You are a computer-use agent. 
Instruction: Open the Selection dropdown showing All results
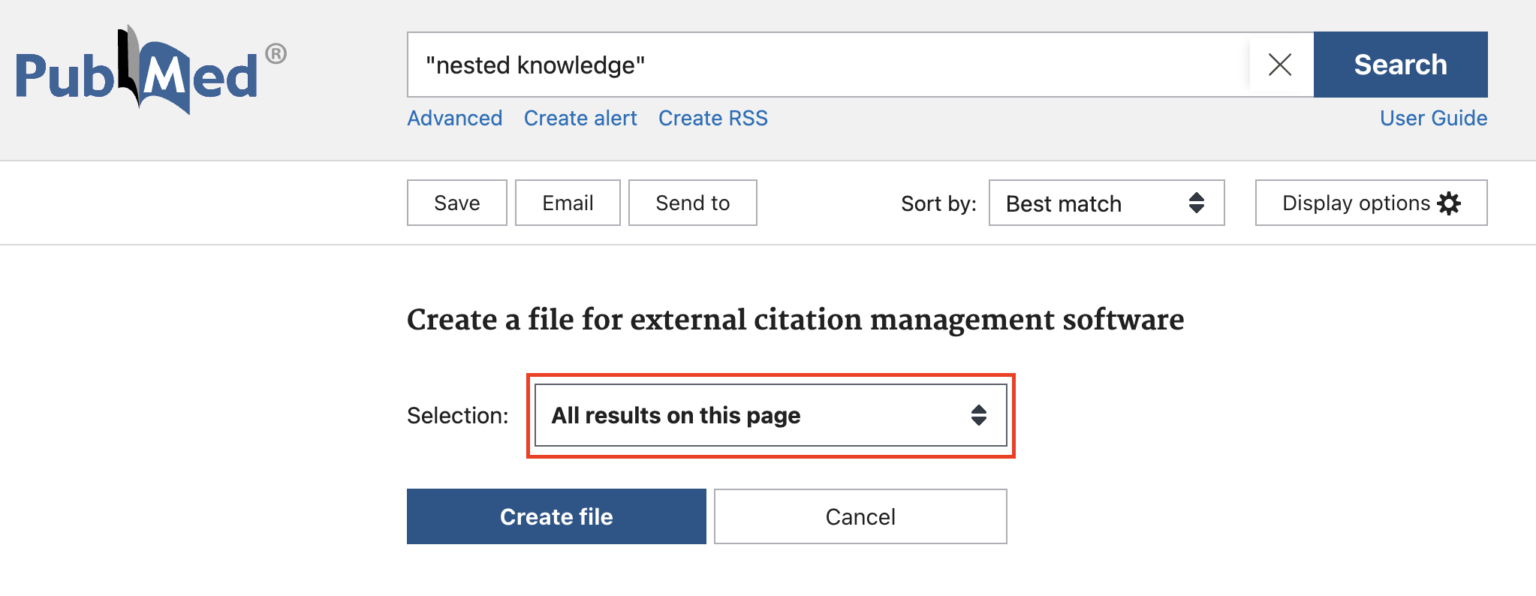tap(770, 415)
